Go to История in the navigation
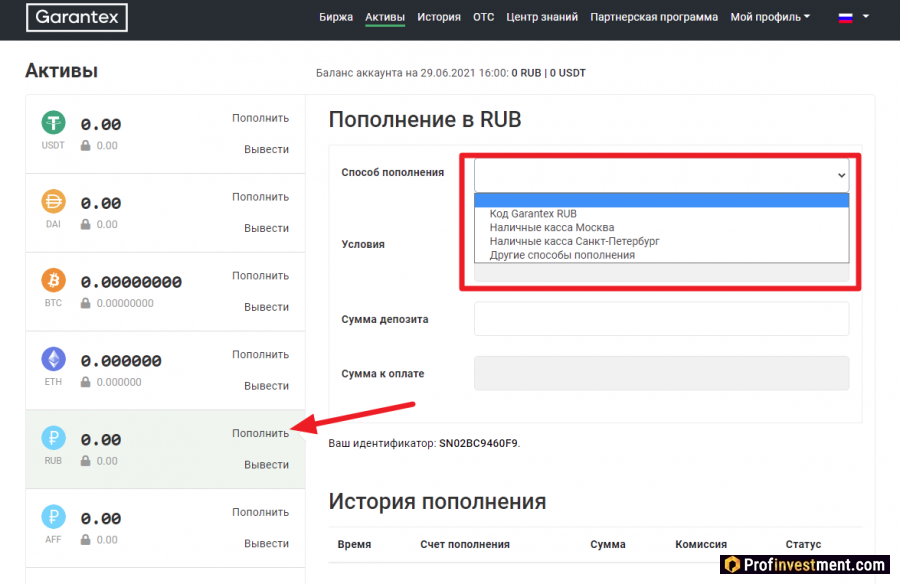The height and width of the screenshot is (584, 900). tap(439, 17)
